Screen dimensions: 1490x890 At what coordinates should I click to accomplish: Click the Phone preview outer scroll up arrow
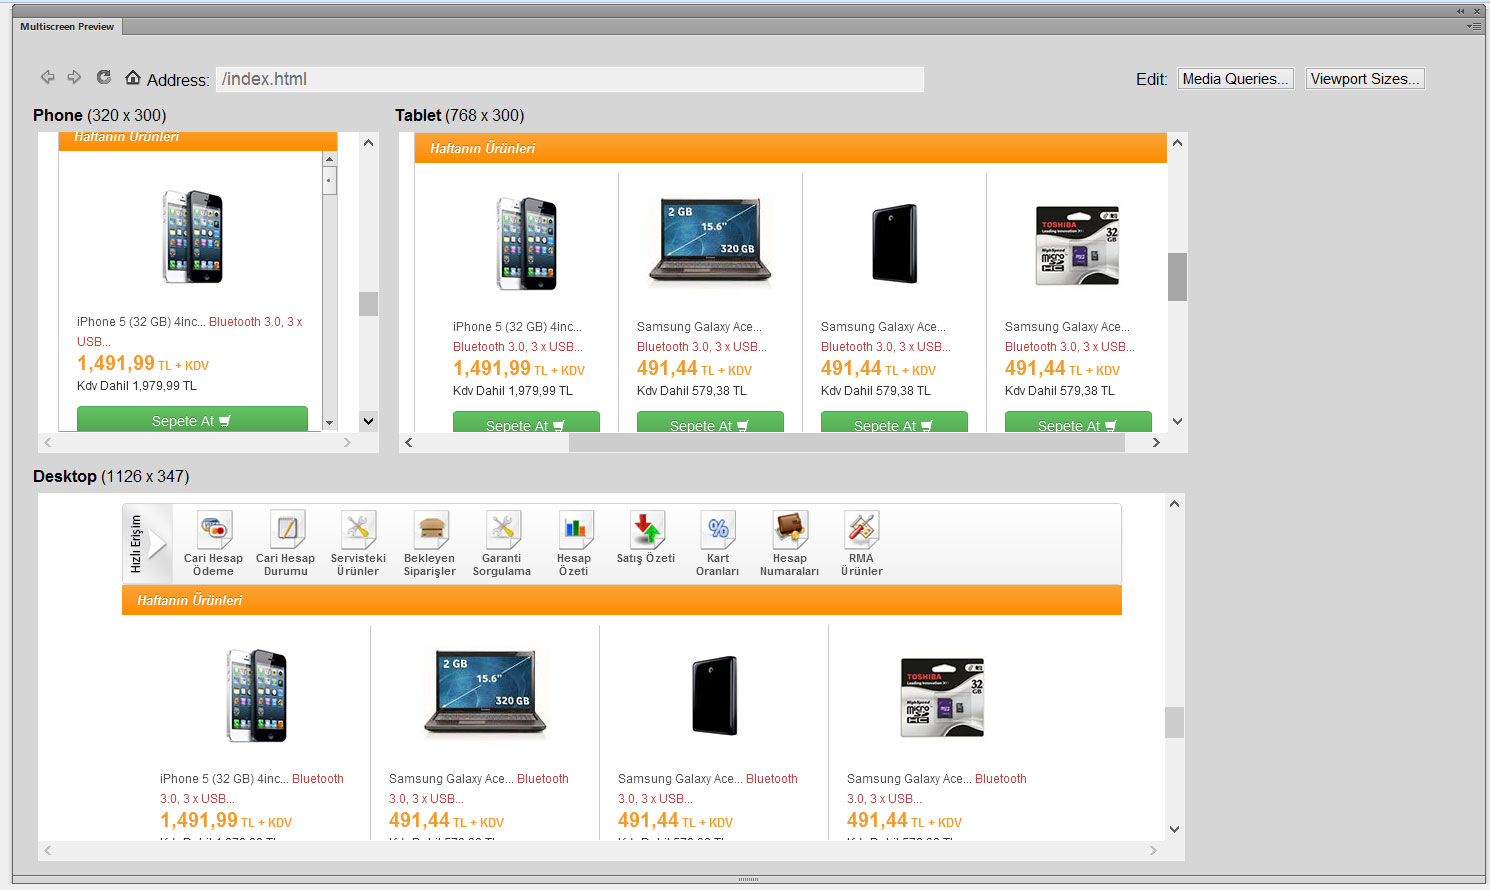point(368,143)
